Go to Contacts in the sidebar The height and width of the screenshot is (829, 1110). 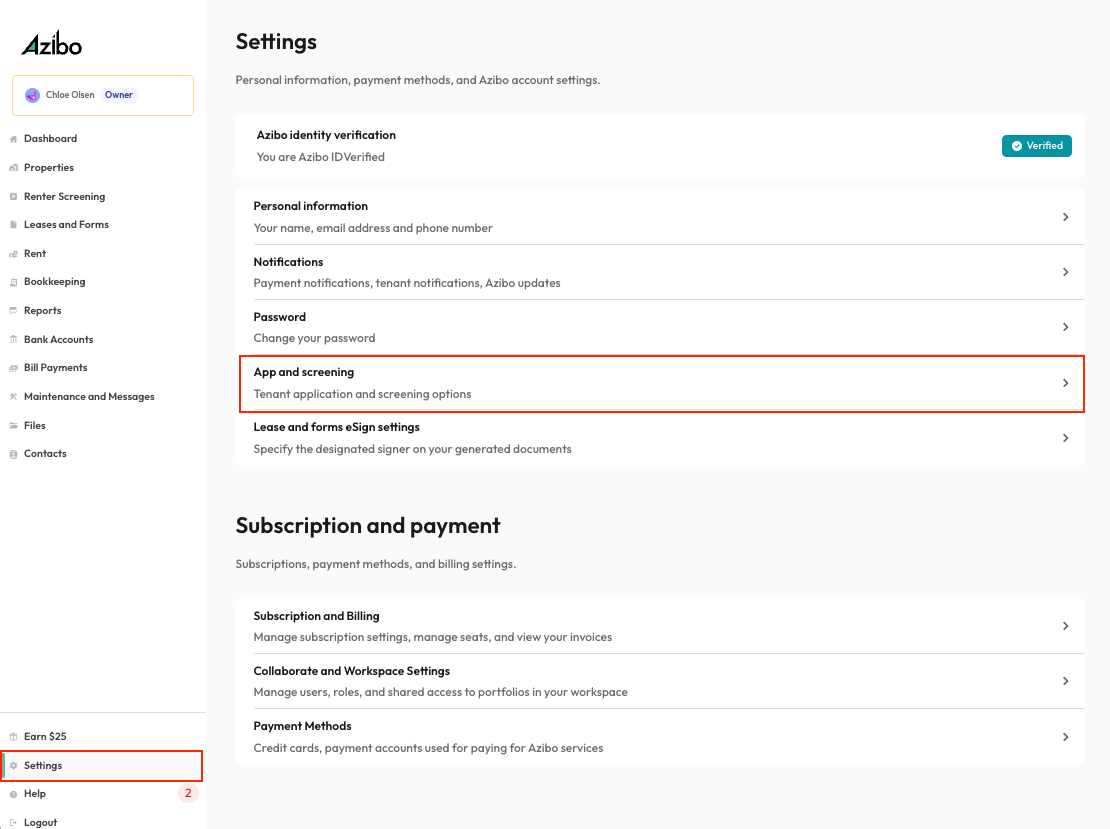click(x=45, y=454)
